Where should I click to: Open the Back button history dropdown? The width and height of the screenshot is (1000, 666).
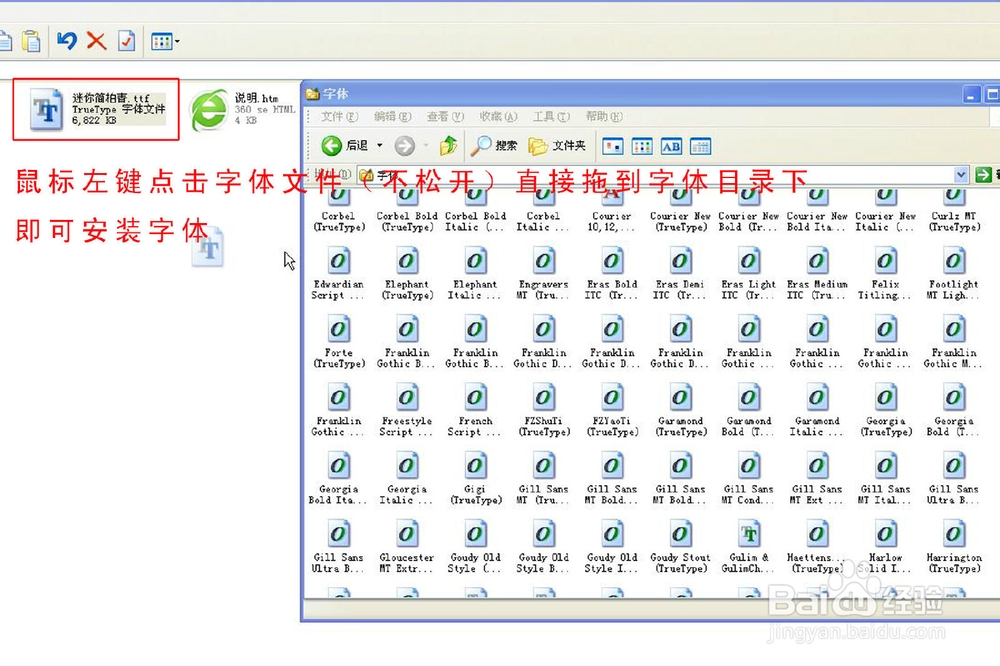pos(380,143)
